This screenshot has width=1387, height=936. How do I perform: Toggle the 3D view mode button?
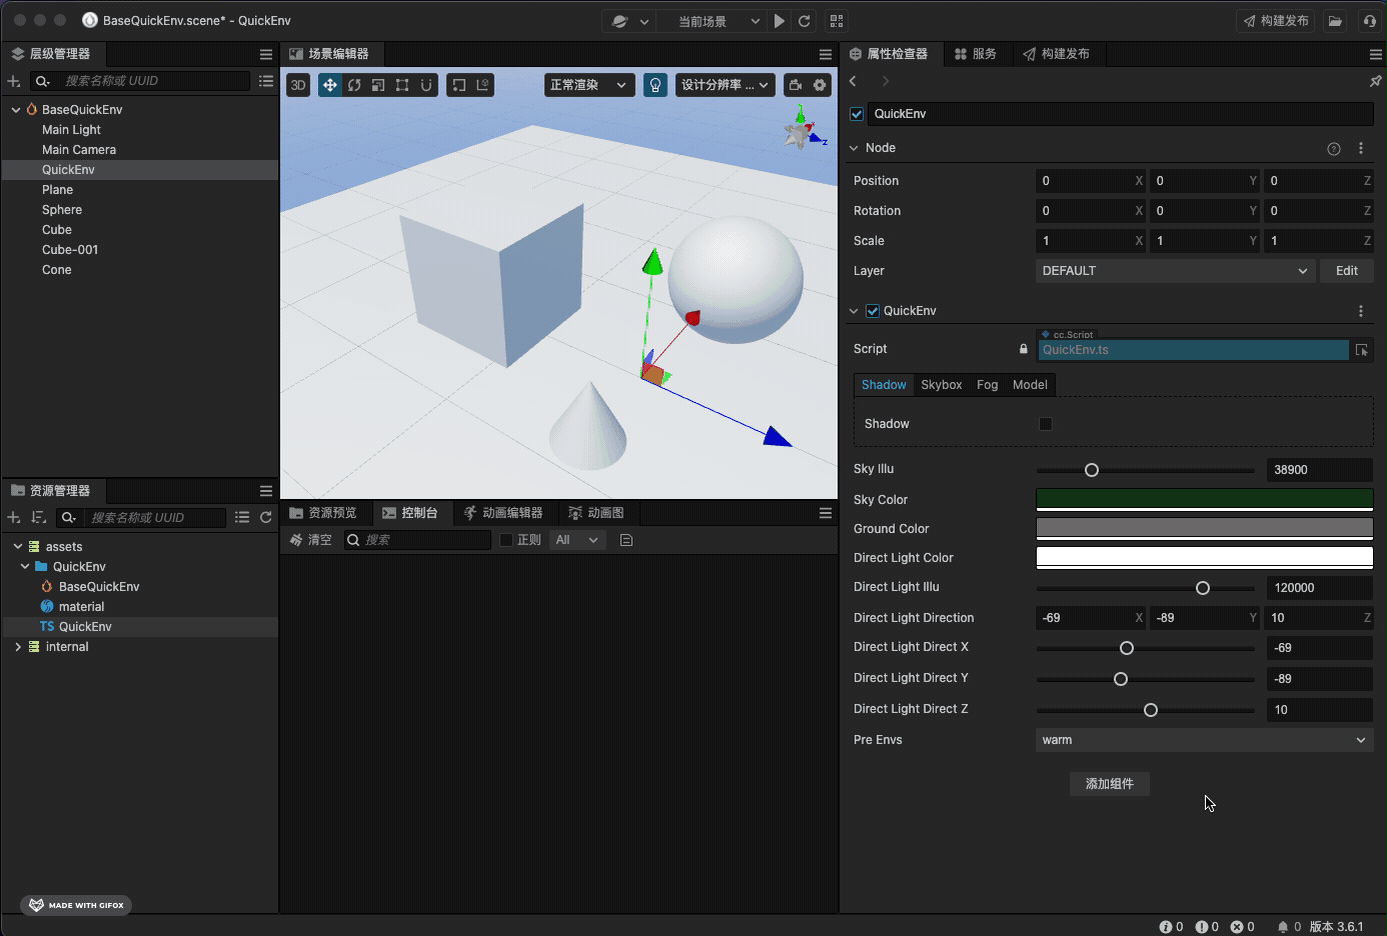(x=298, y=85)
